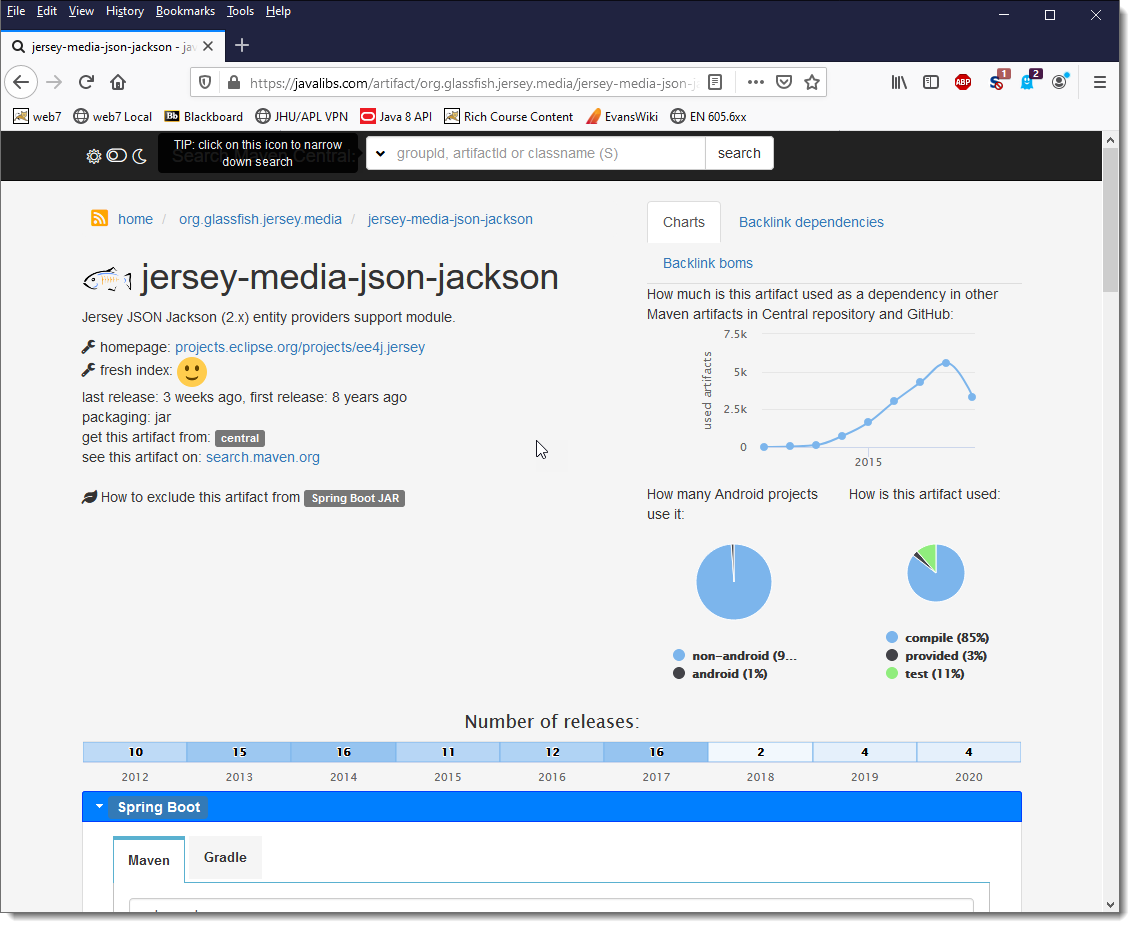The height and width of the screenshot is (928, 1135).
Task: Click the browser Back arrow button
Action: coord(21,83)
